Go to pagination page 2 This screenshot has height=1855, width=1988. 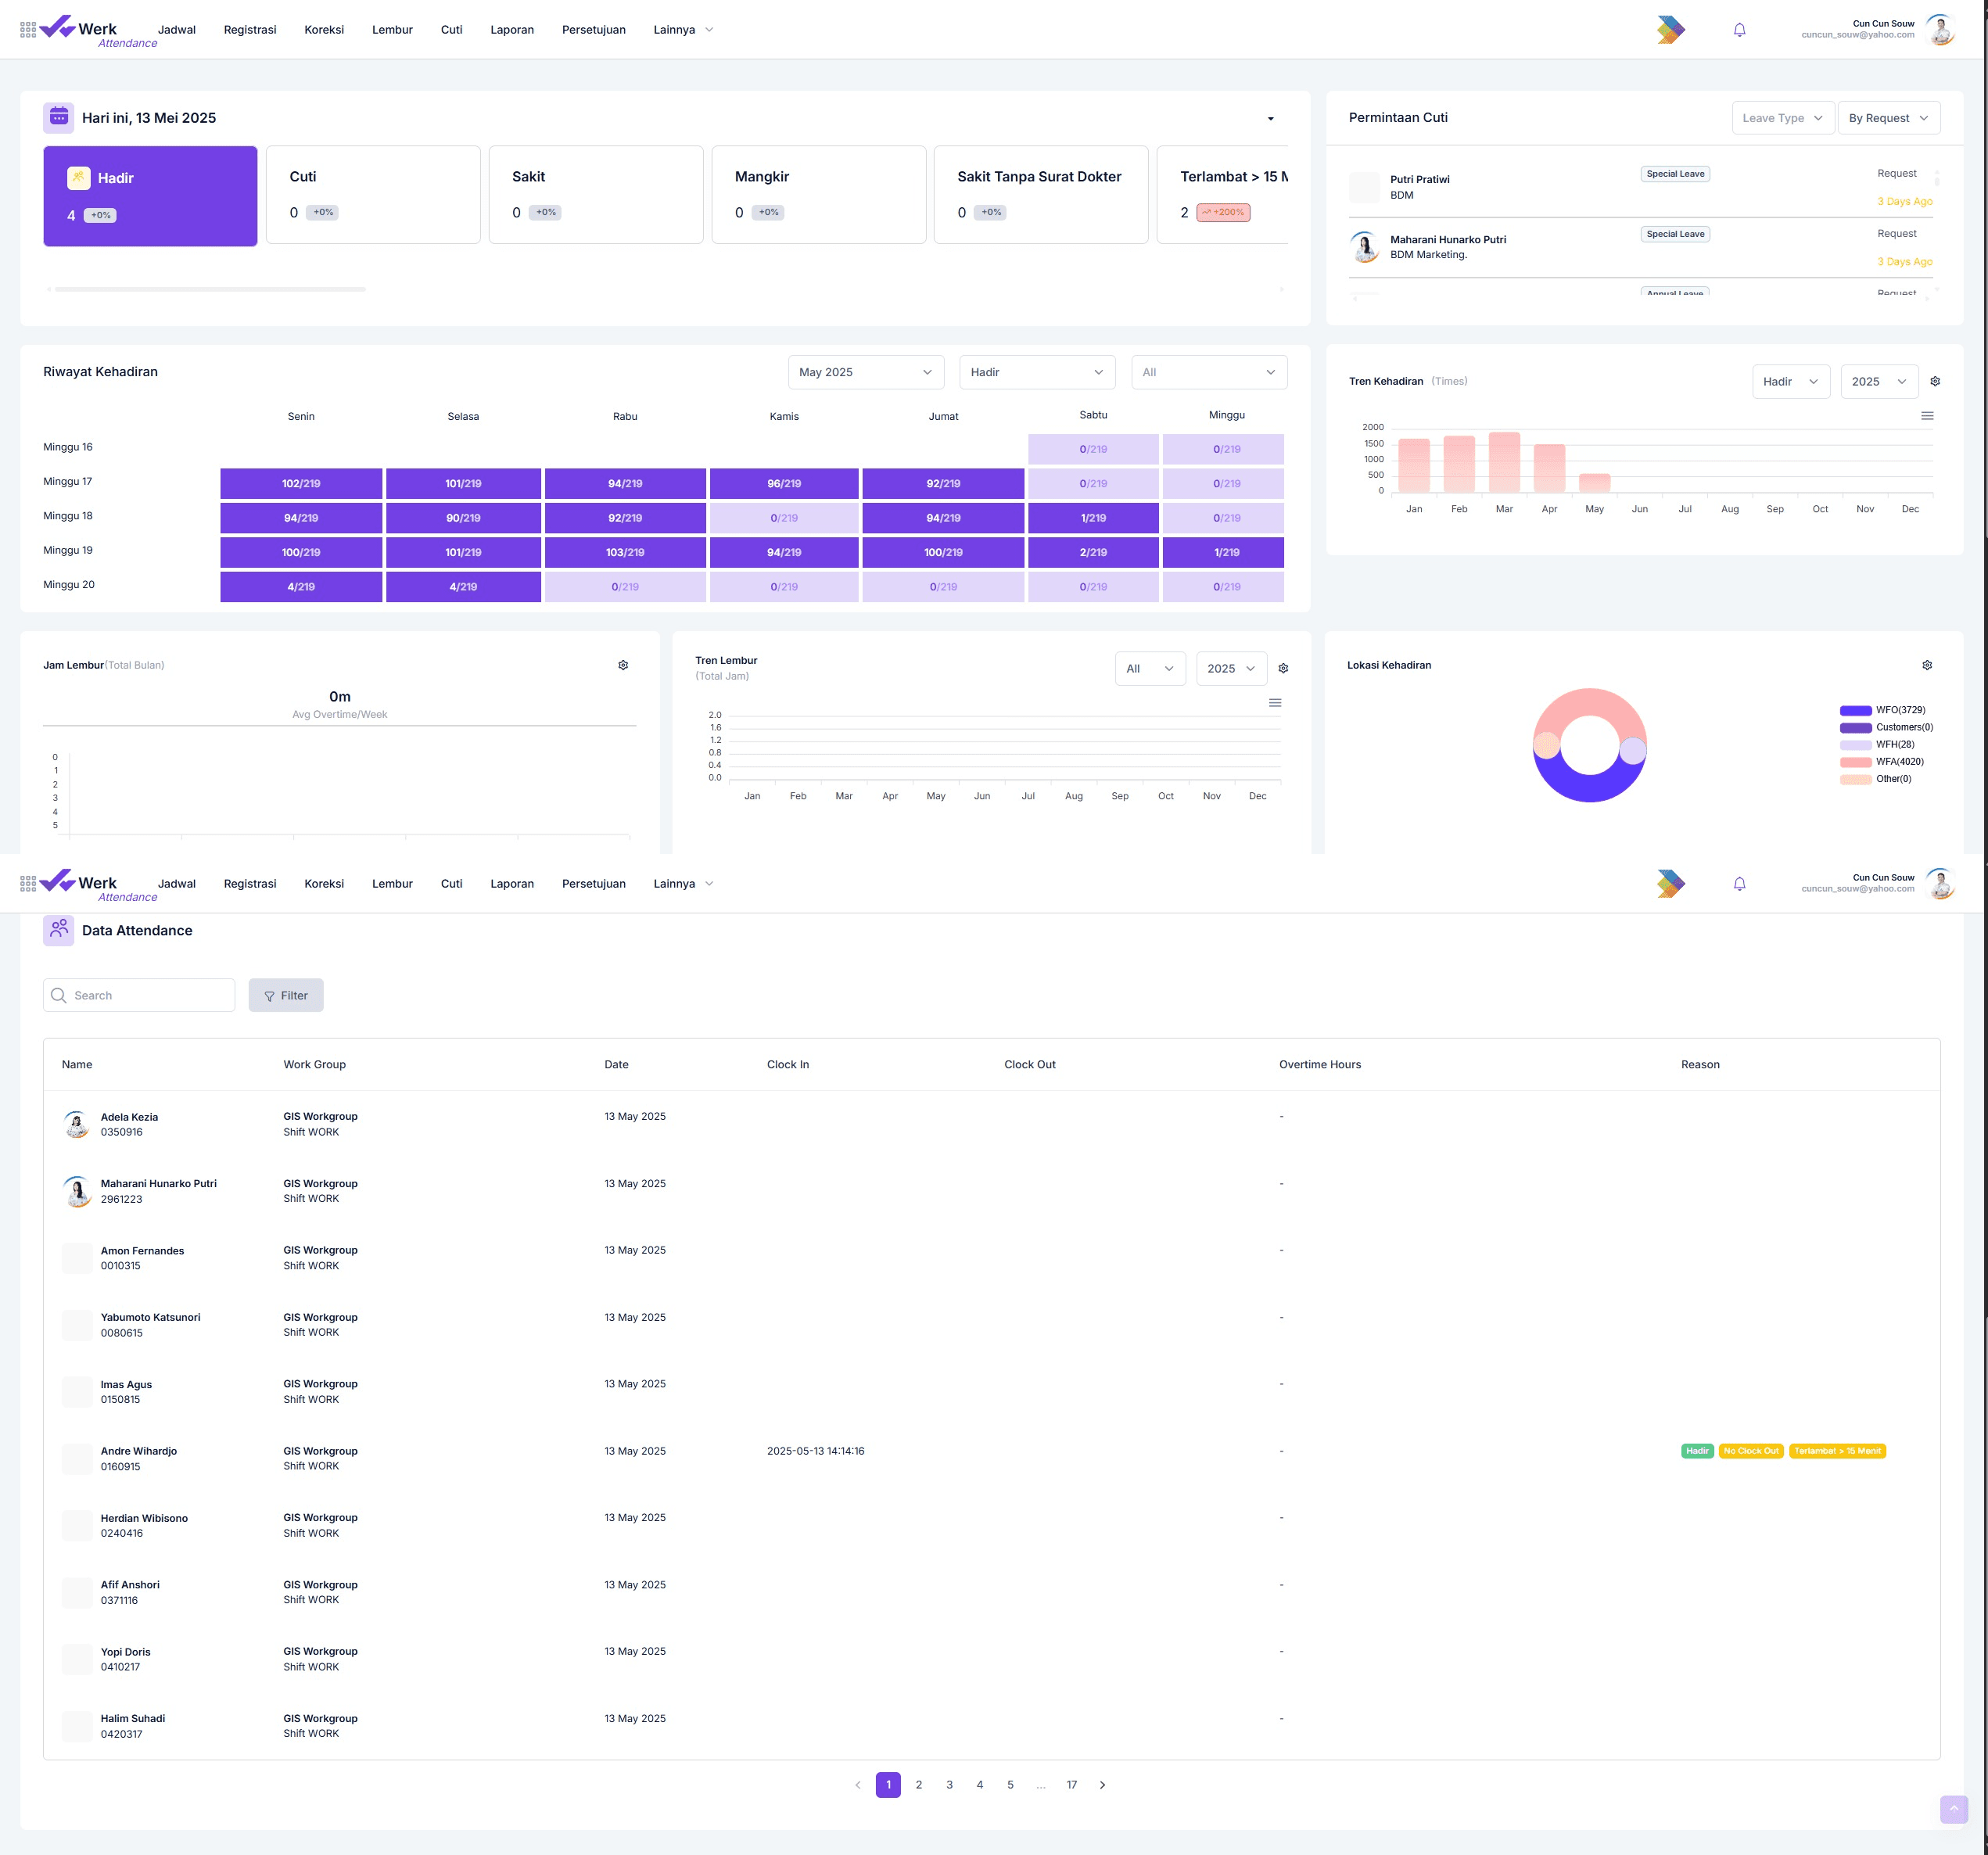[919, 1785]
